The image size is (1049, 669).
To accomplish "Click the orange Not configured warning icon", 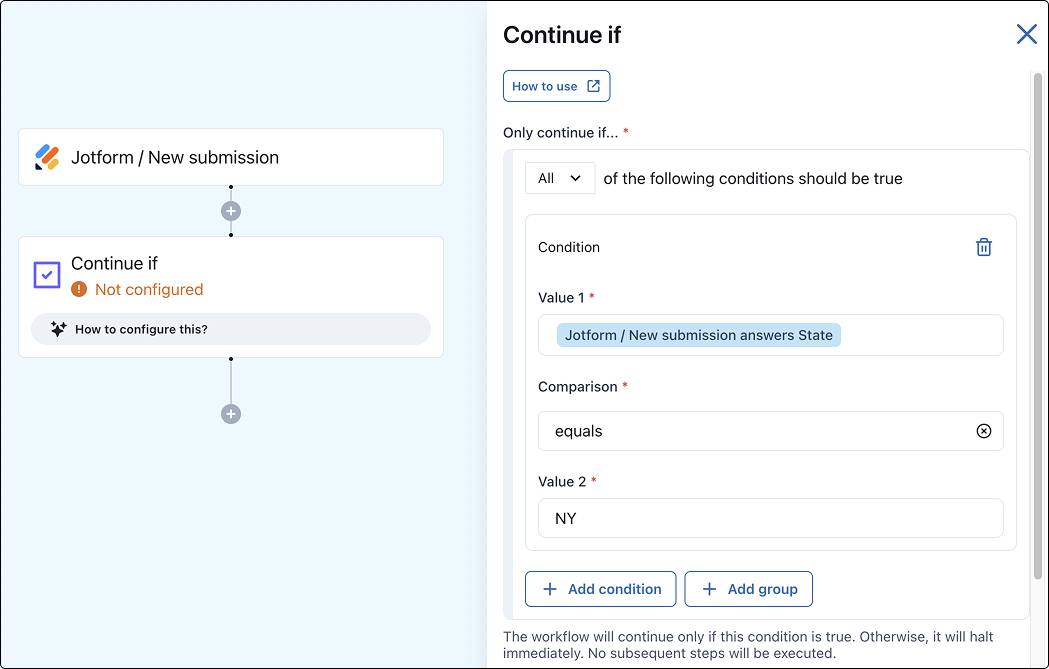I will (x=79, y=289).
